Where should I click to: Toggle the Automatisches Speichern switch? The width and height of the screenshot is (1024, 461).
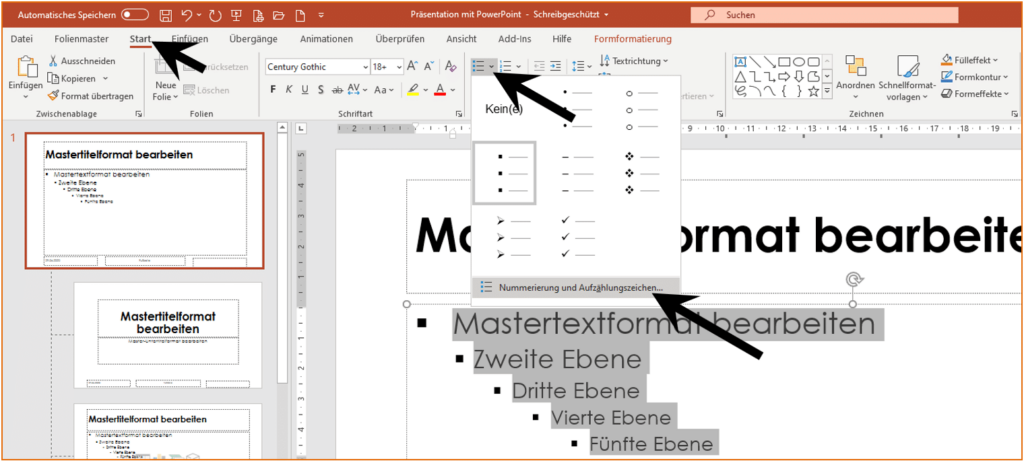(135, 14)
